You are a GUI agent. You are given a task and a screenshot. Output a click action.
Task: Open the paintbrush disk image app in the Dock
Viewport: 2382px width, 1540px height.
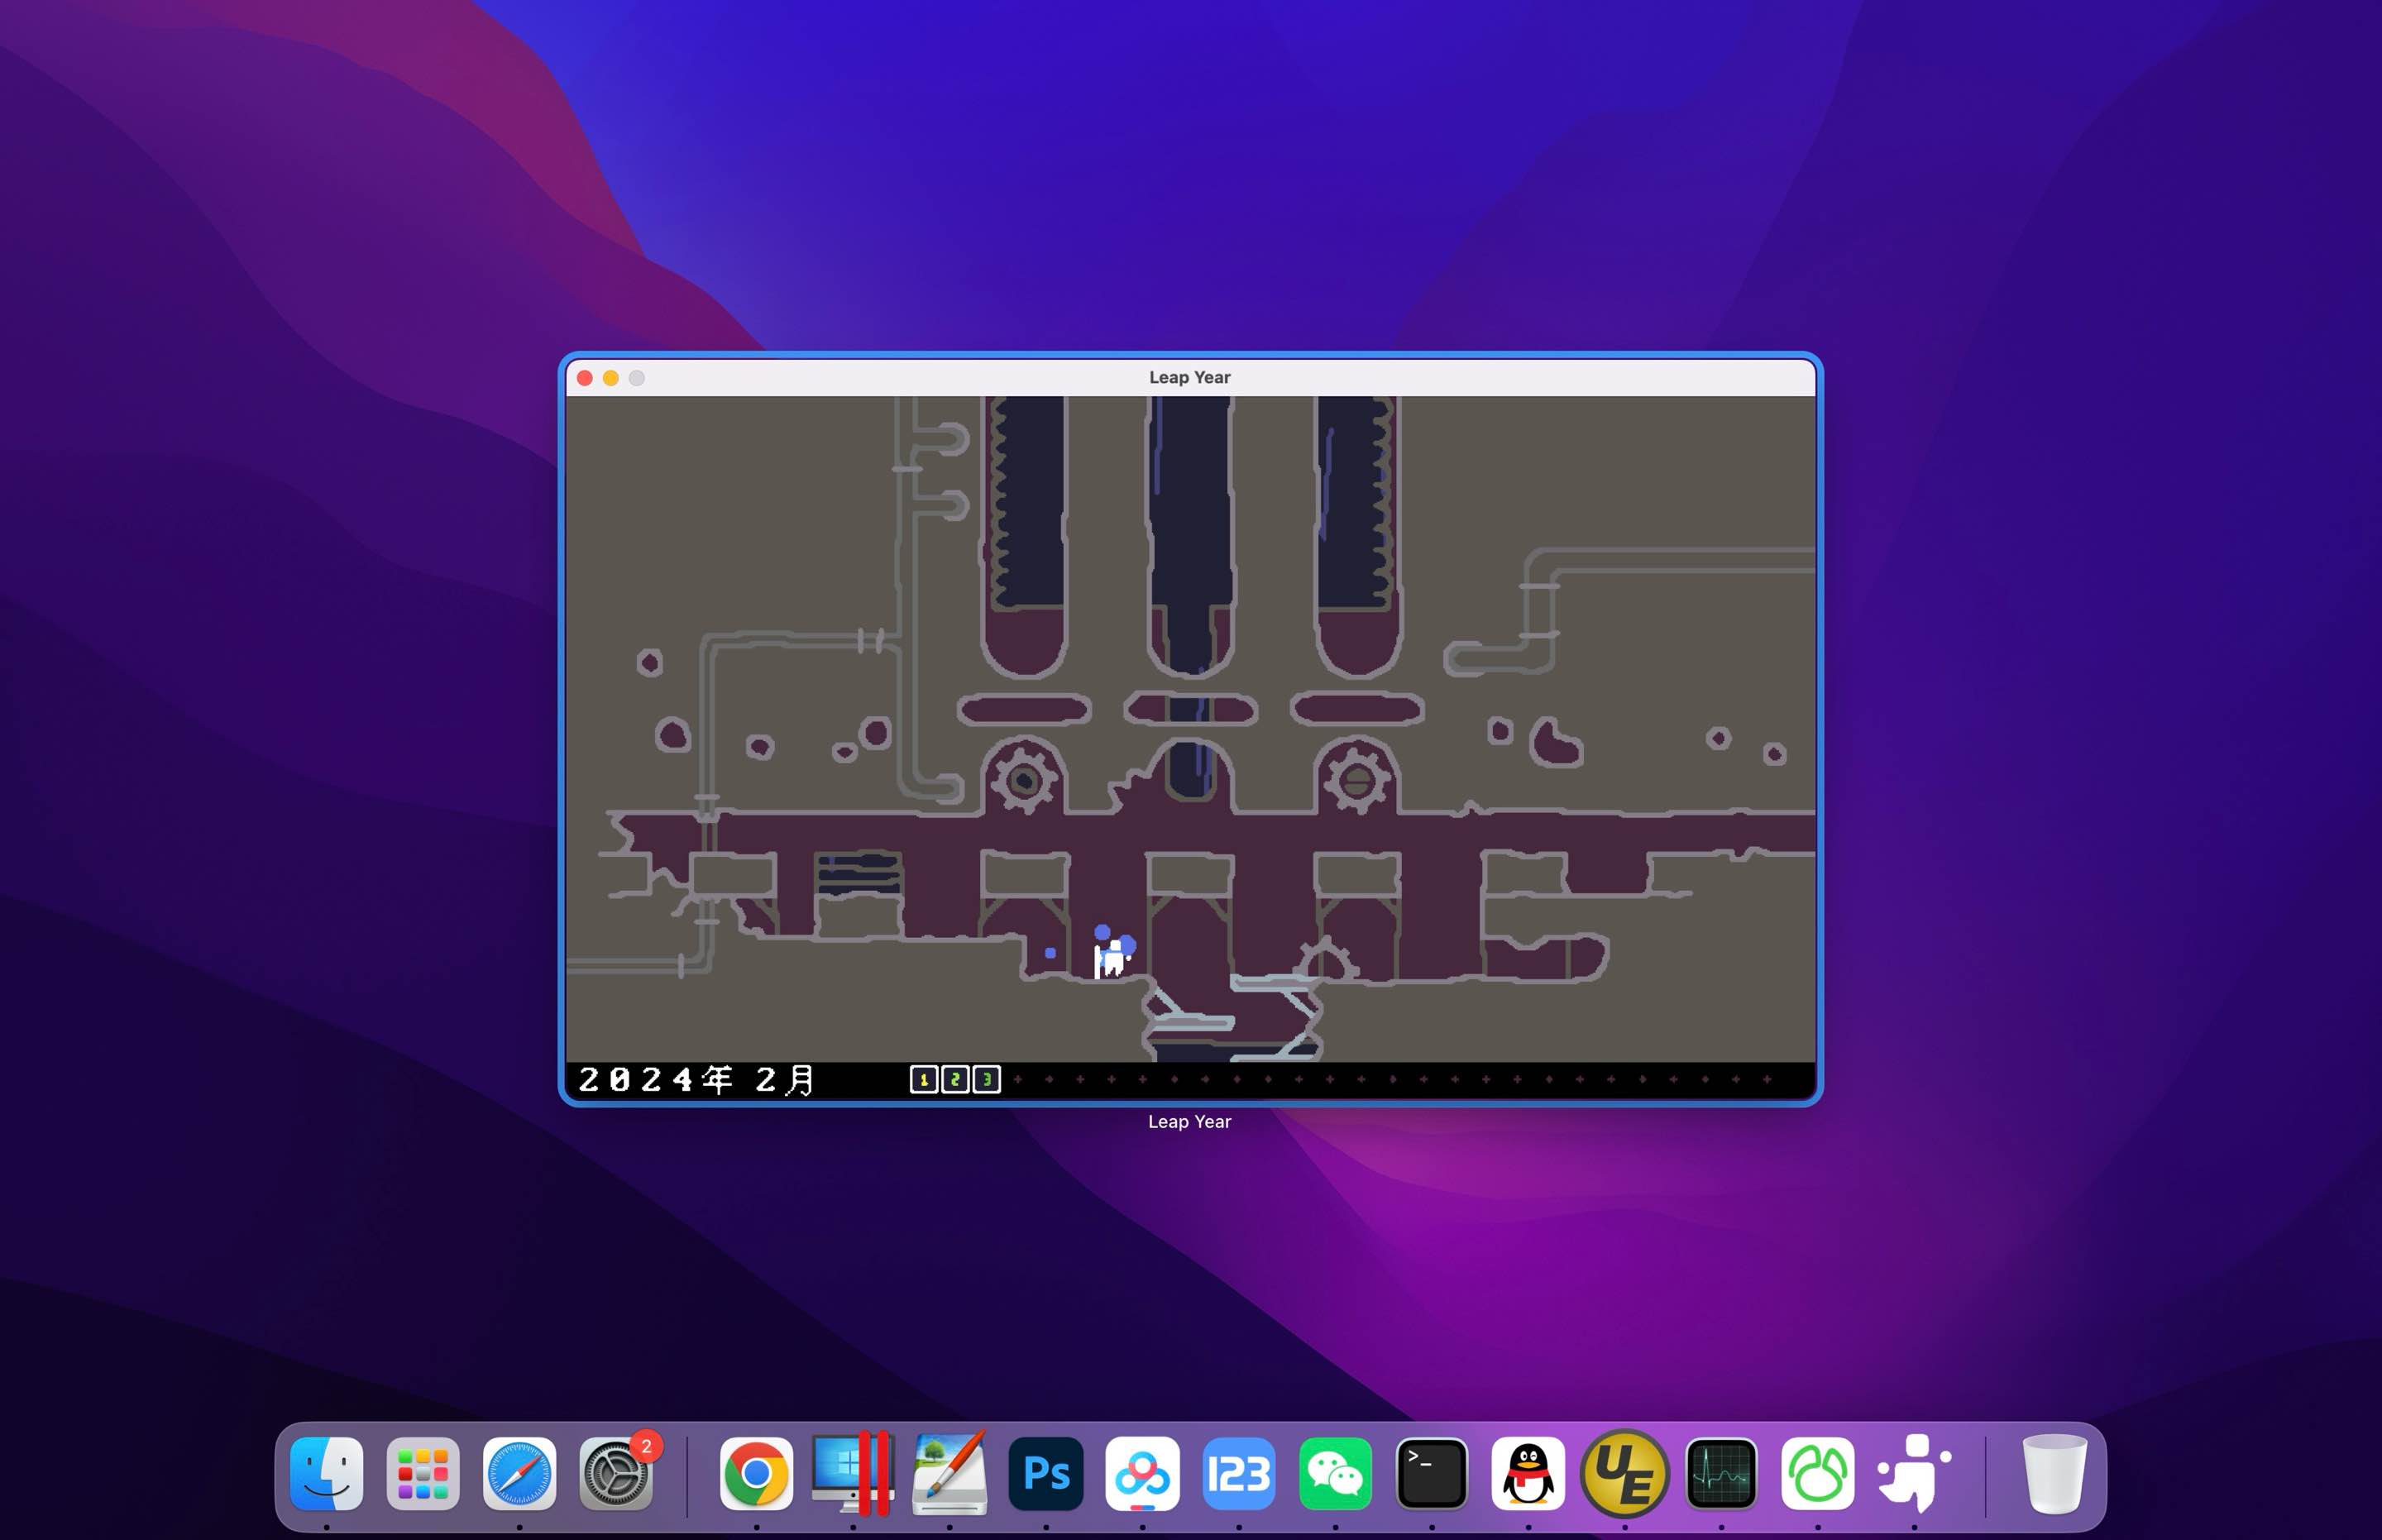click(949, 1473)
